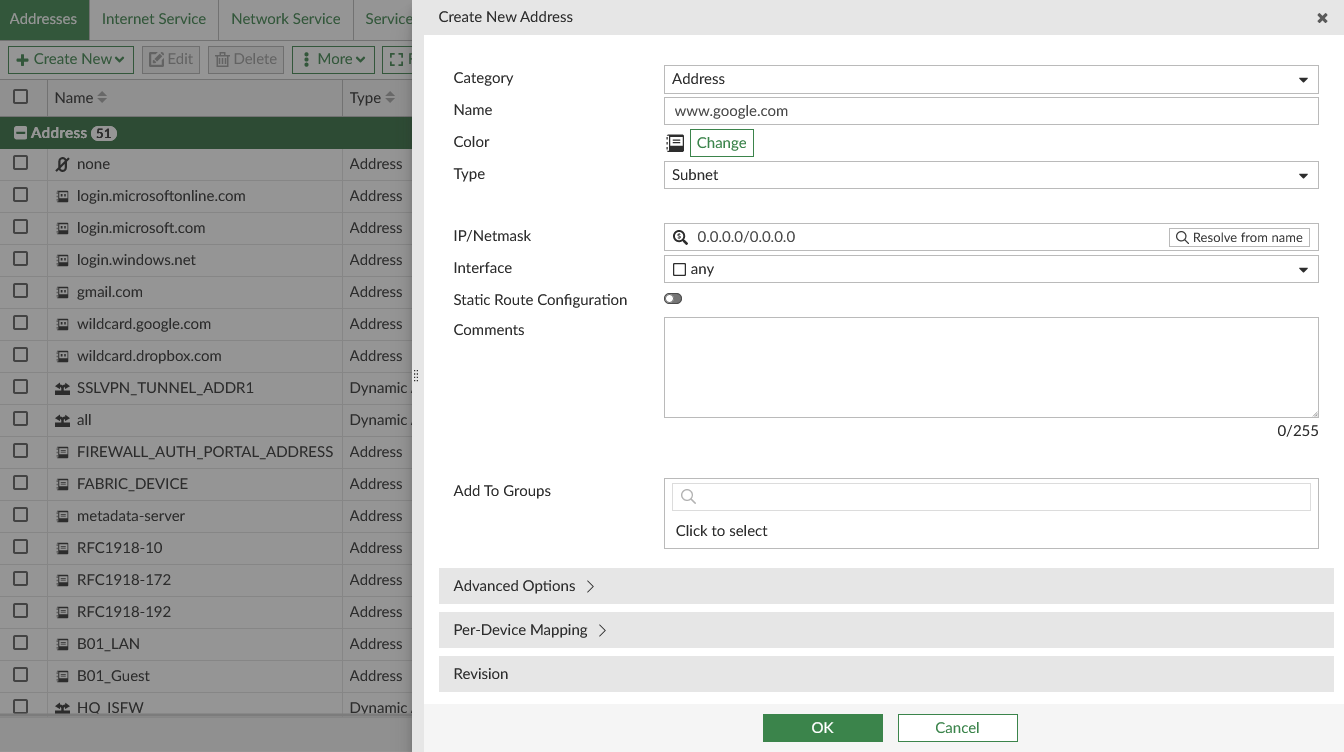1344x752 pixels.
Task: Click the sort icon on Name column
Action: click(102, 98)
